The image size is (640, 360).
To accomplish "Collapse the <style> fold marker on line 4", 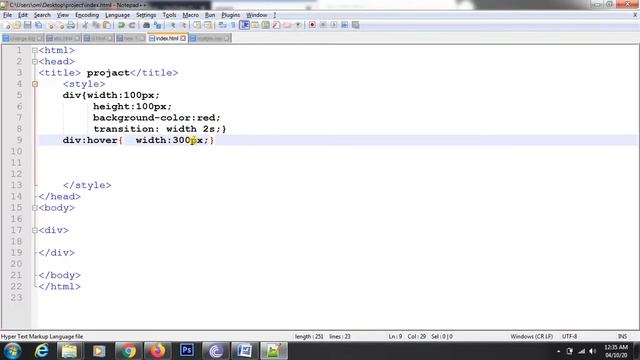I will point(35,84).
